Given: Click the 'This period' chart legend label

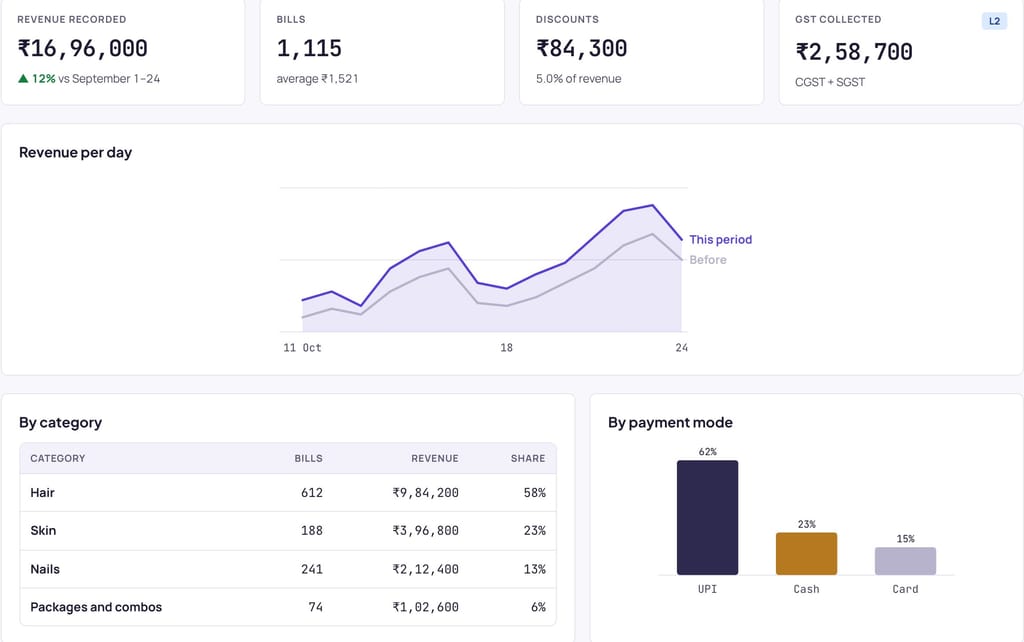Looking at the screenshot, I should (720, 240).
